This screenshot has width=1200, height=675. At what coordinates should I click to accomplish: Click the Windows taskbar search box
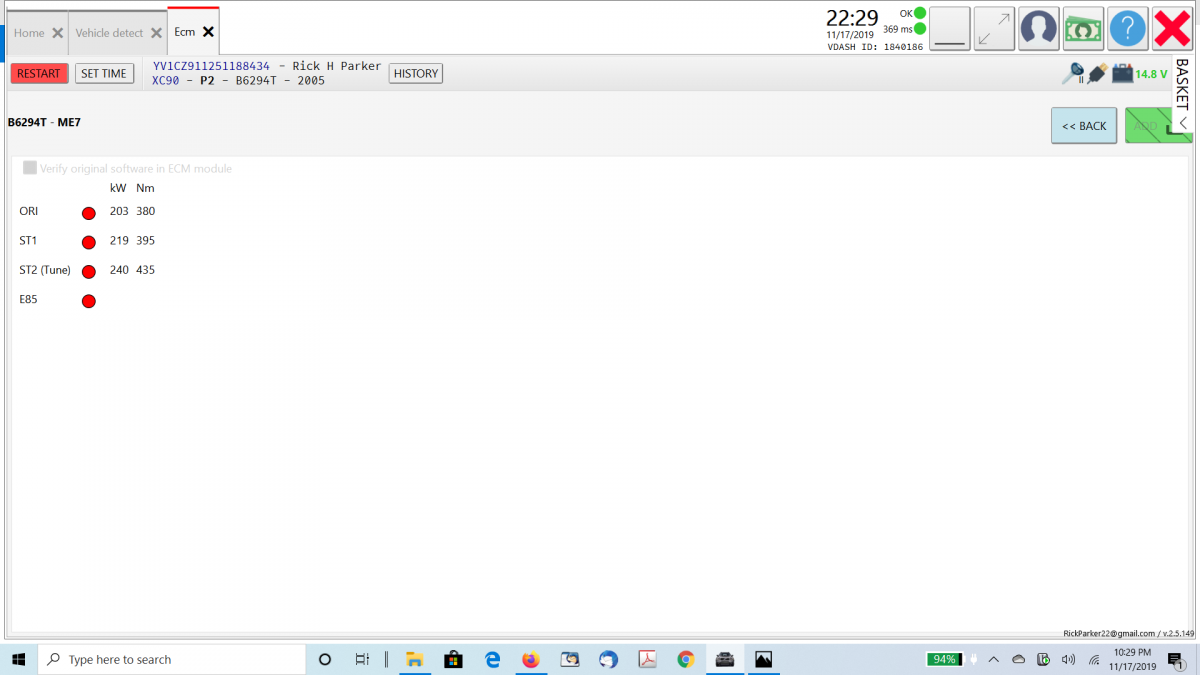[172, 660]
